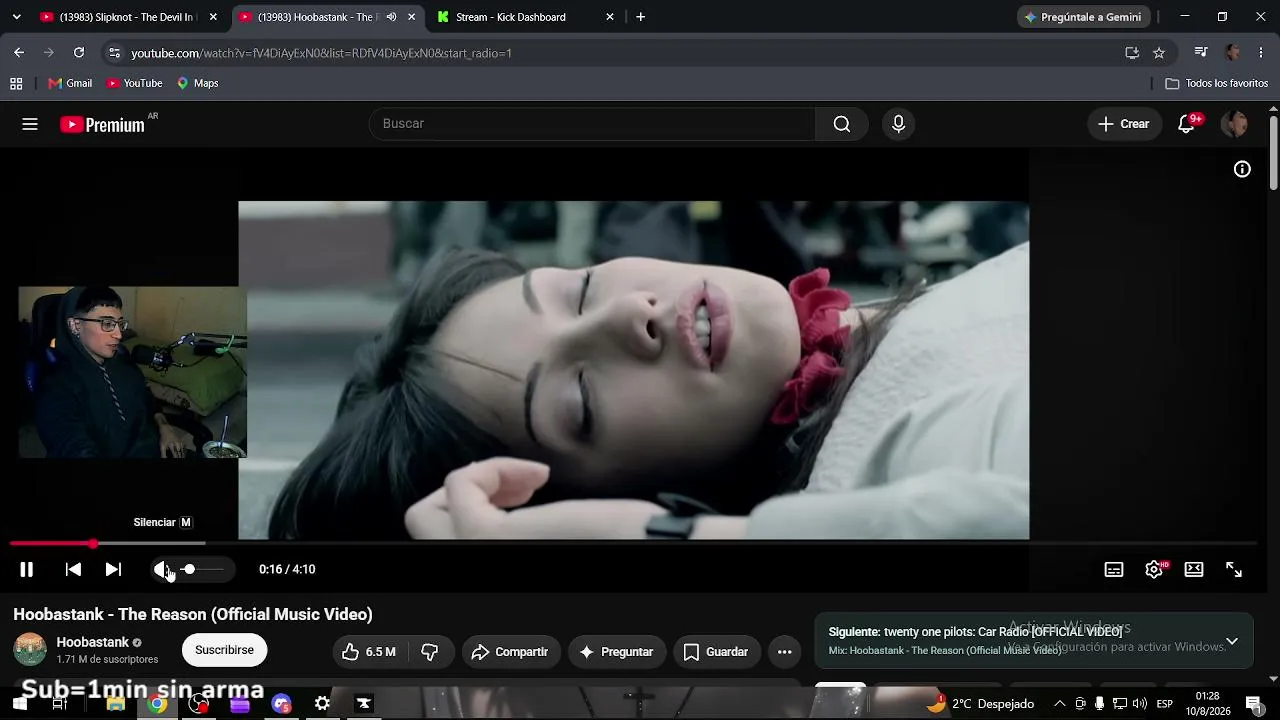
Task: Dislike the video with thumbs down
Action: 430,652
